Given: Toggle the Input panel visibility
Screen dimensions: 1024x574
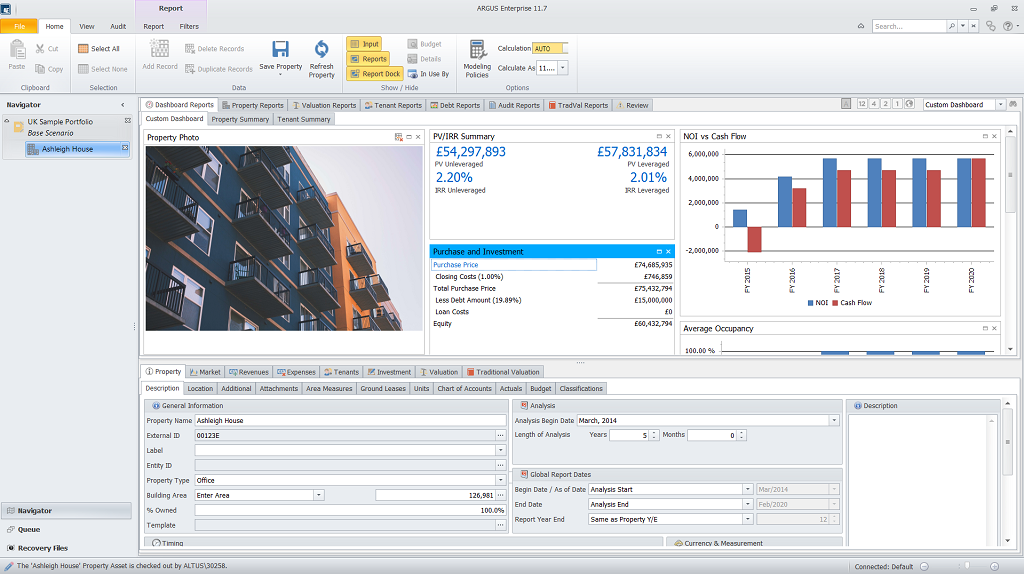Looking at the screenshot, I should [364, 44].
